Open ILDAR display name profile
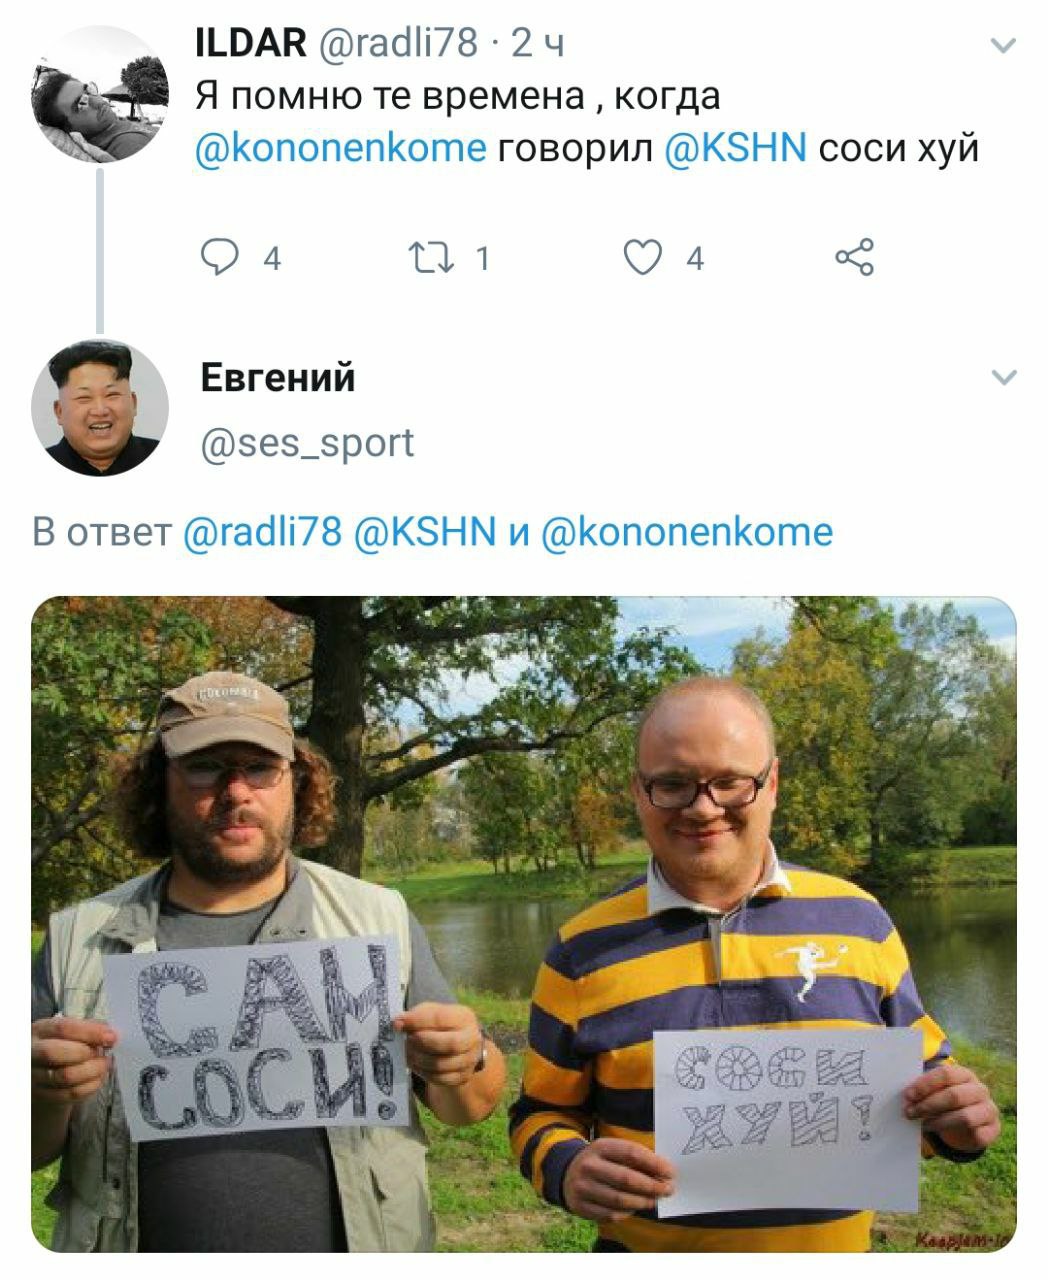Viewport: 1048px width, 1280px height. tap(251, 43)
